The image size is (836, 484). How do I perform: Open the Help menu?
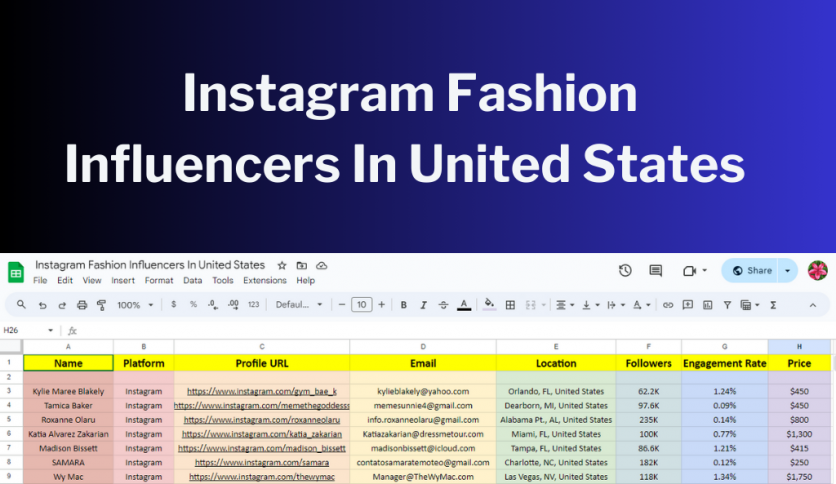[x=306, y=280]
